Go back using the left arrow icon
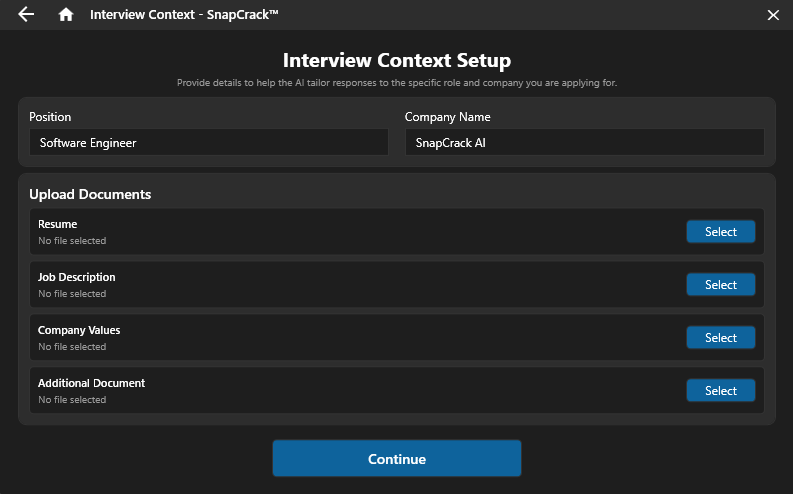Image resolution: width=793 pixels, height=494 pixels. pos(26,15)
